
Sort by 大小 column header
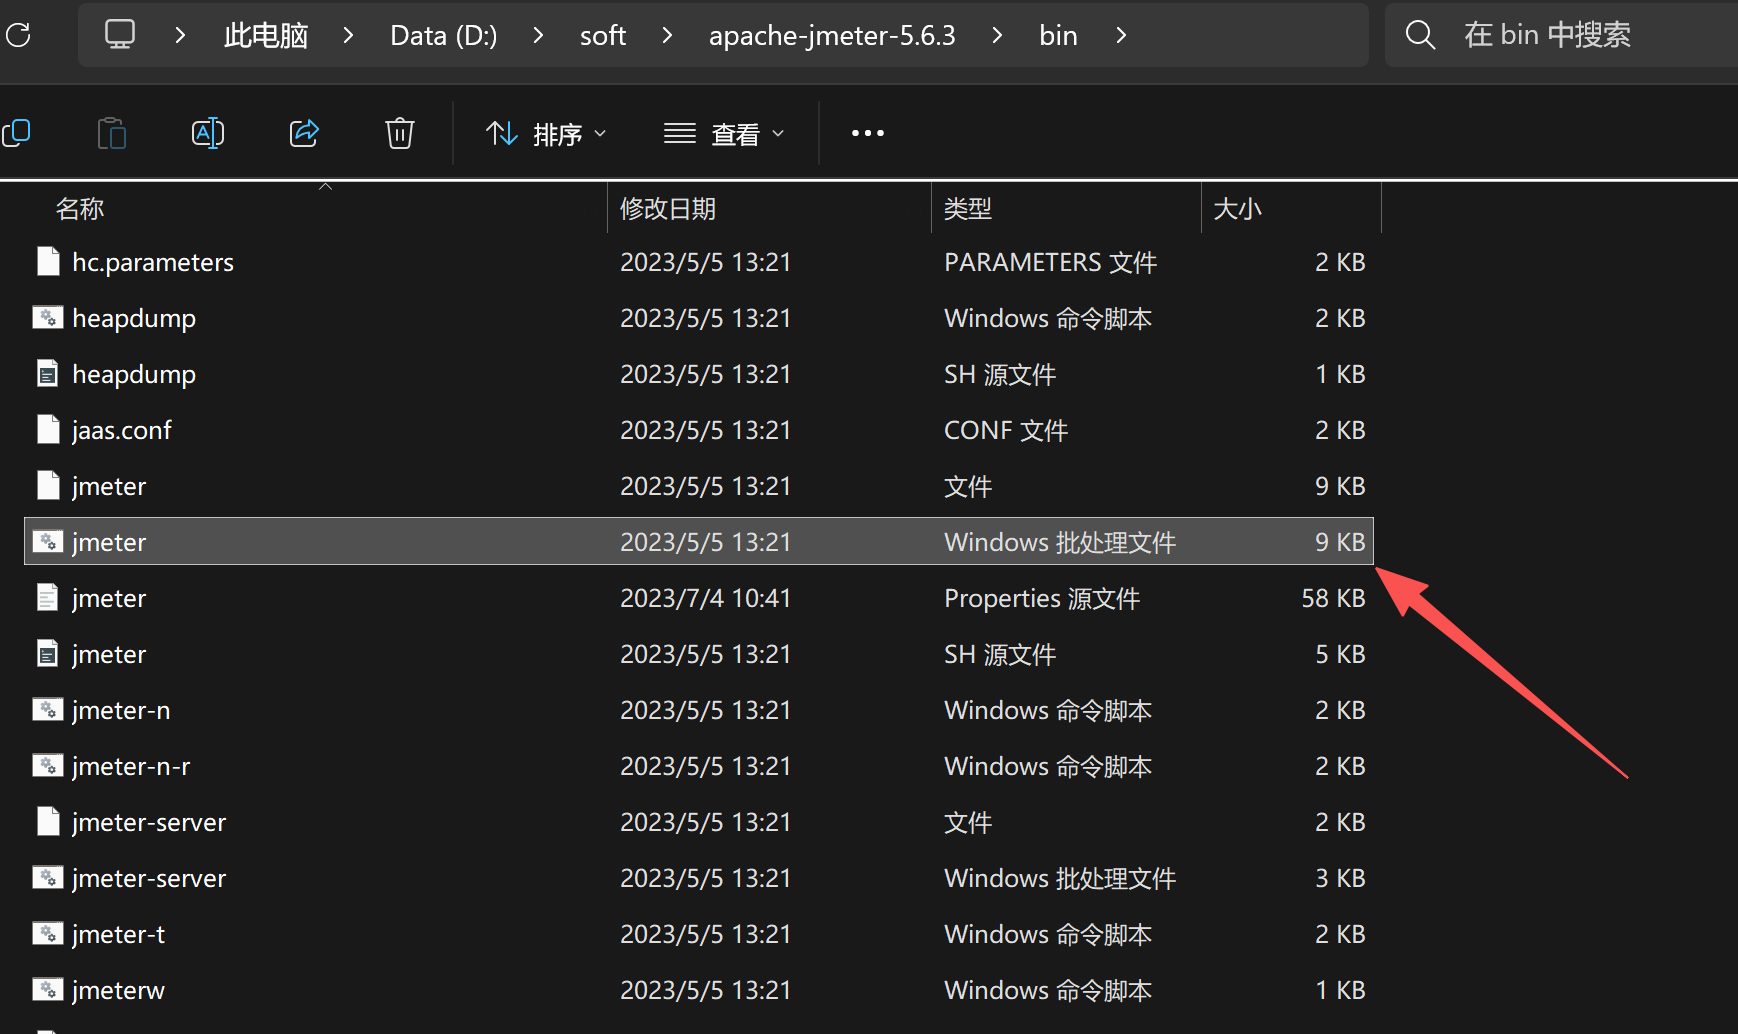point(1237,208)
